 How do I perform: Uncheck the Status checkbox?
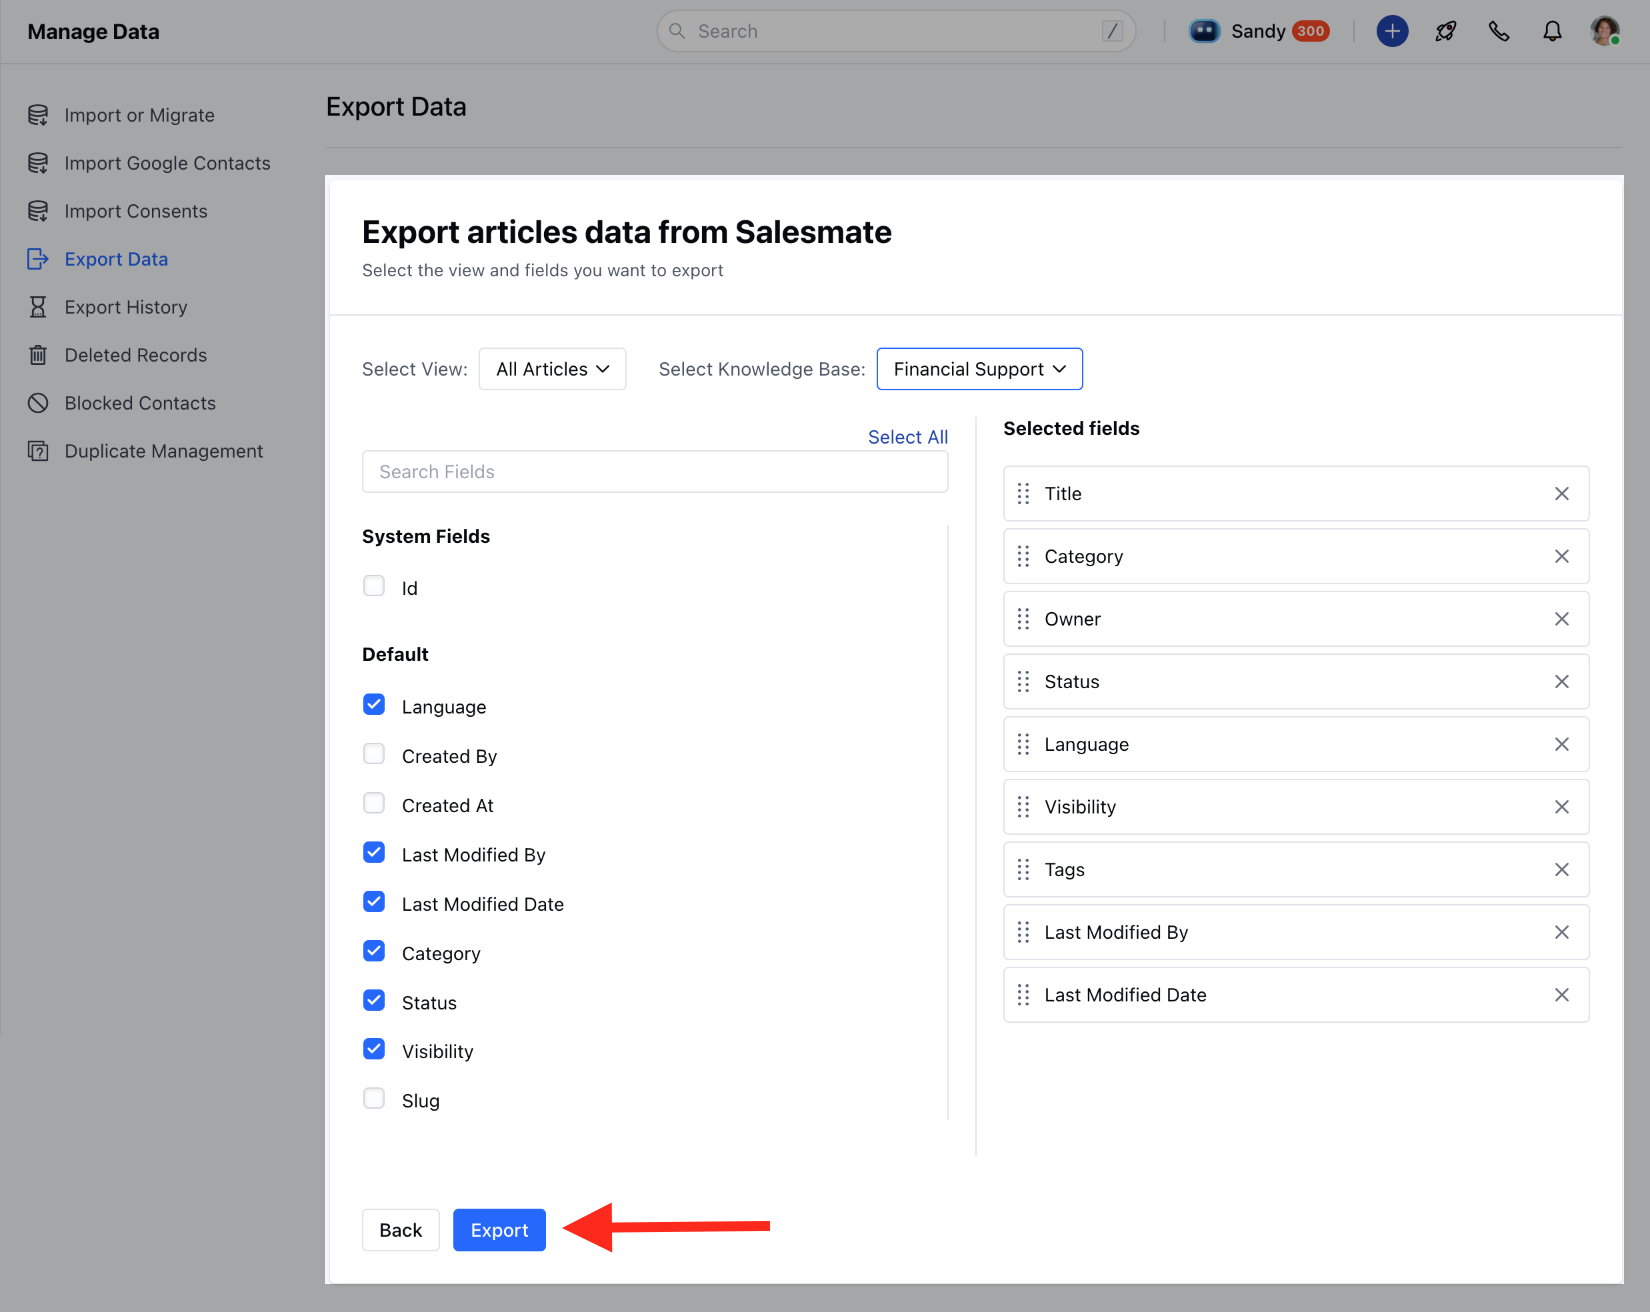[x=374, y=1000]
